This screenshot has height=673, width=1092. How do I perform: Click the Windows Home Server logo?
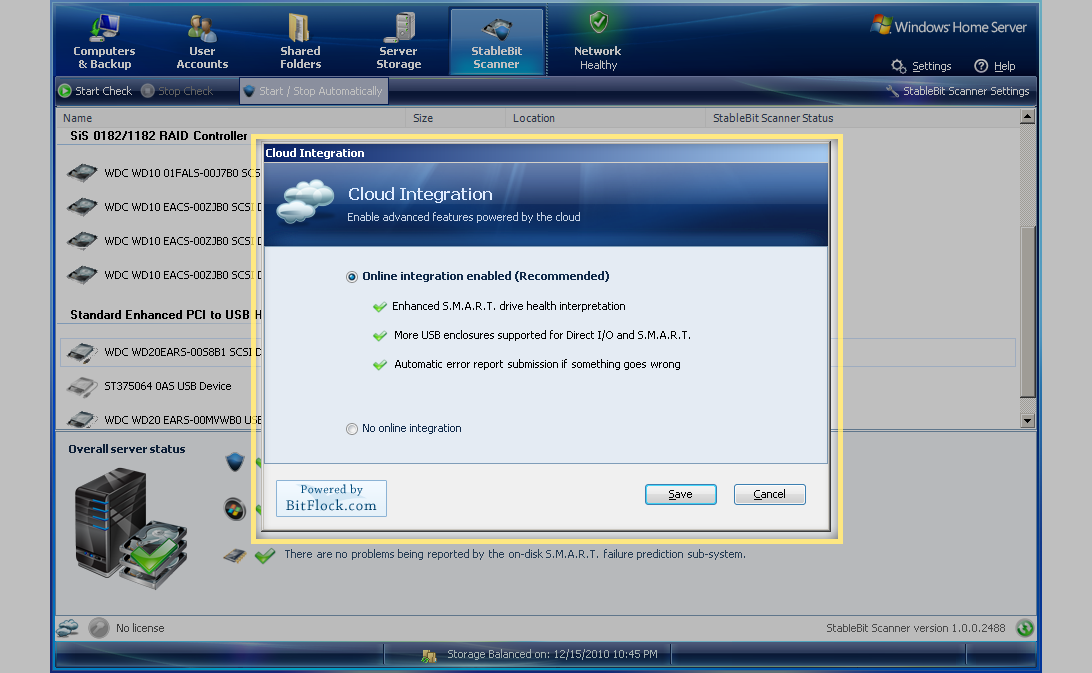tap(949, 26)
